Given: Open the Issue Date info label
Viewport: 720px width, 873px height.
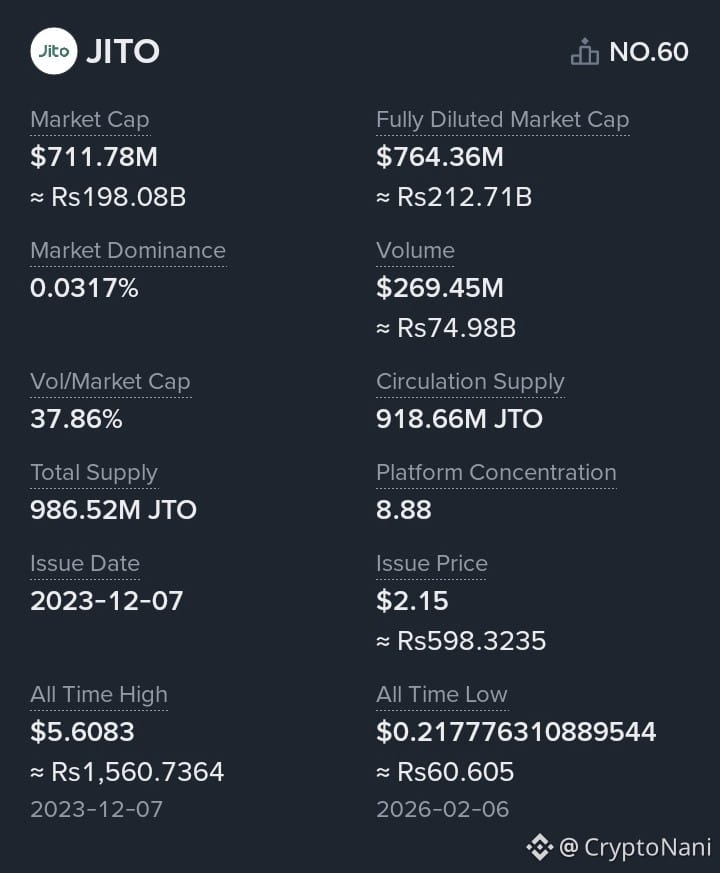Looking at the screenshot, I should pyautogui.click(x=85, y=563).
